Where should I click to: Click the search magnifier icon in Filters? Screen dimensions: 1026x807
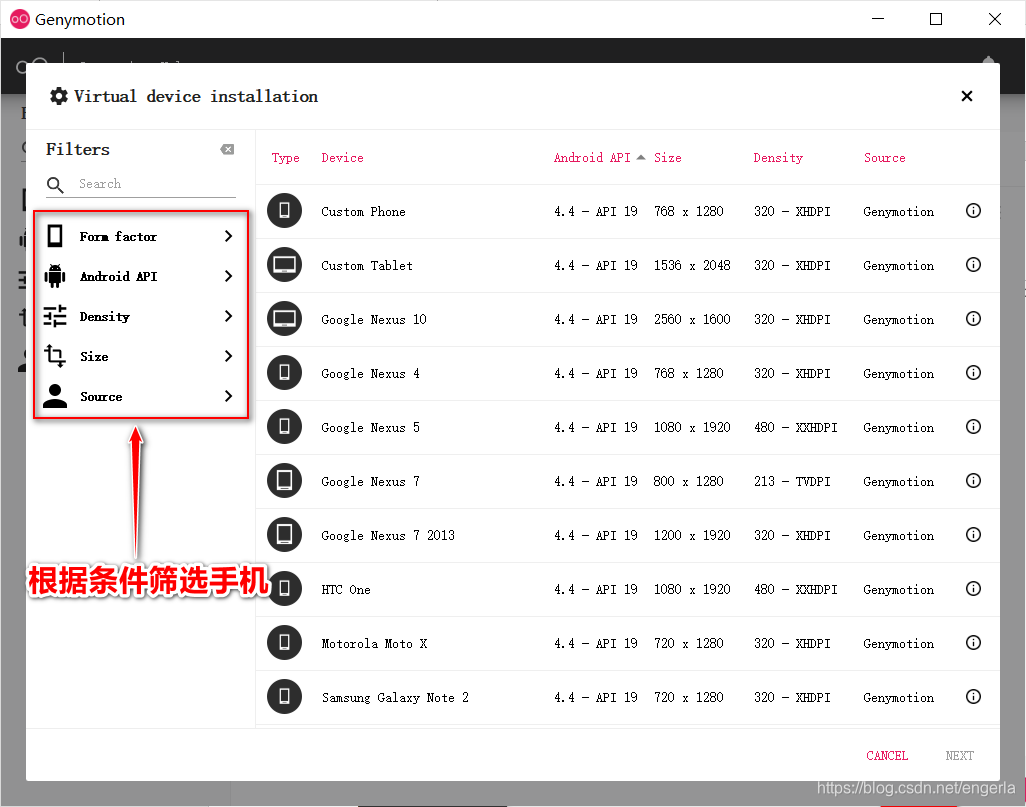point(56,185)
